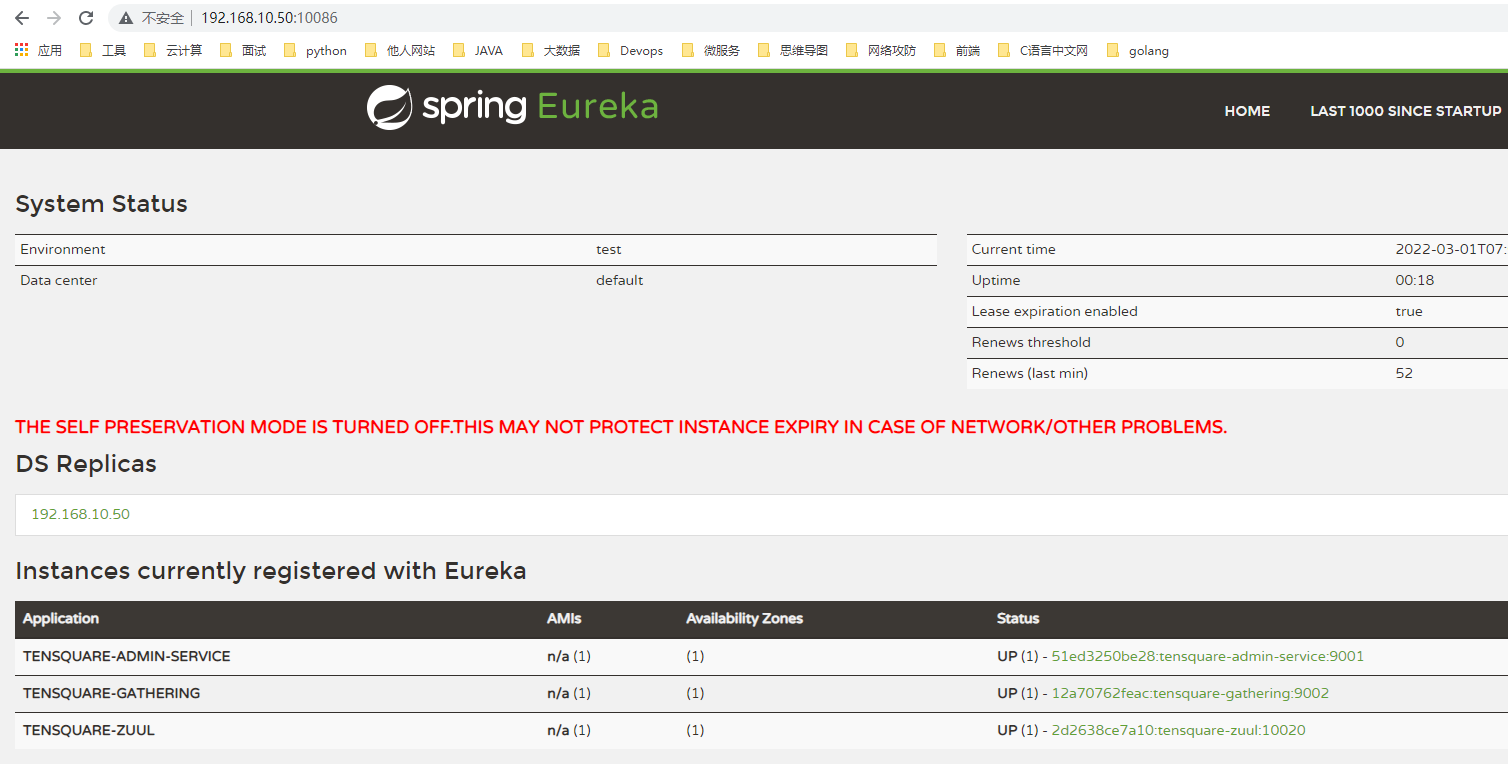Viewport: 1508px width, 764px height.
Task: Reload the page with refresh icon
Action: pyautogui.click(x=86, y=18)
